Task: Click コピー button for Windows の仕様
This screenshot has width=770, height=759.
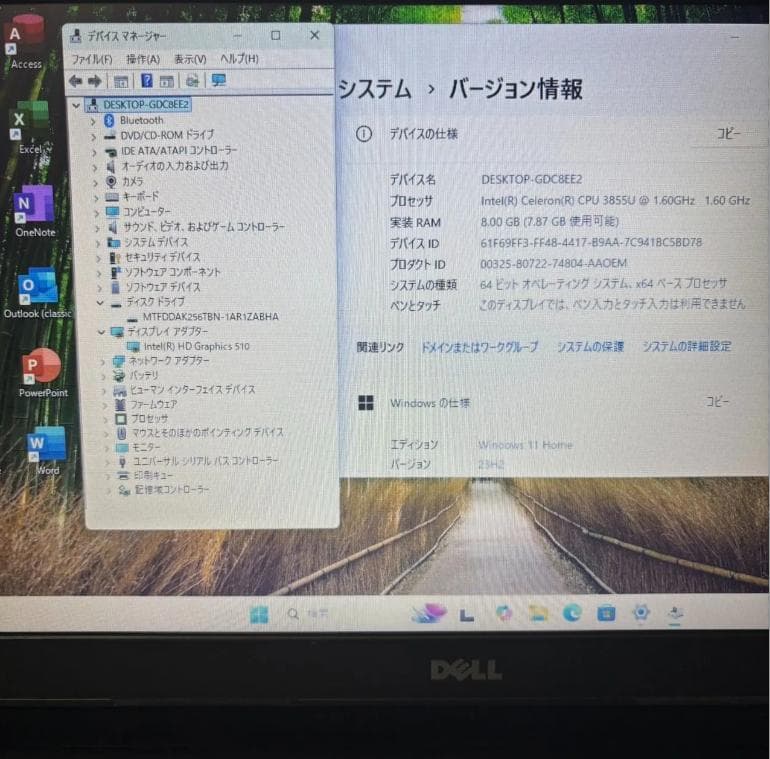Action: [717, 402]
